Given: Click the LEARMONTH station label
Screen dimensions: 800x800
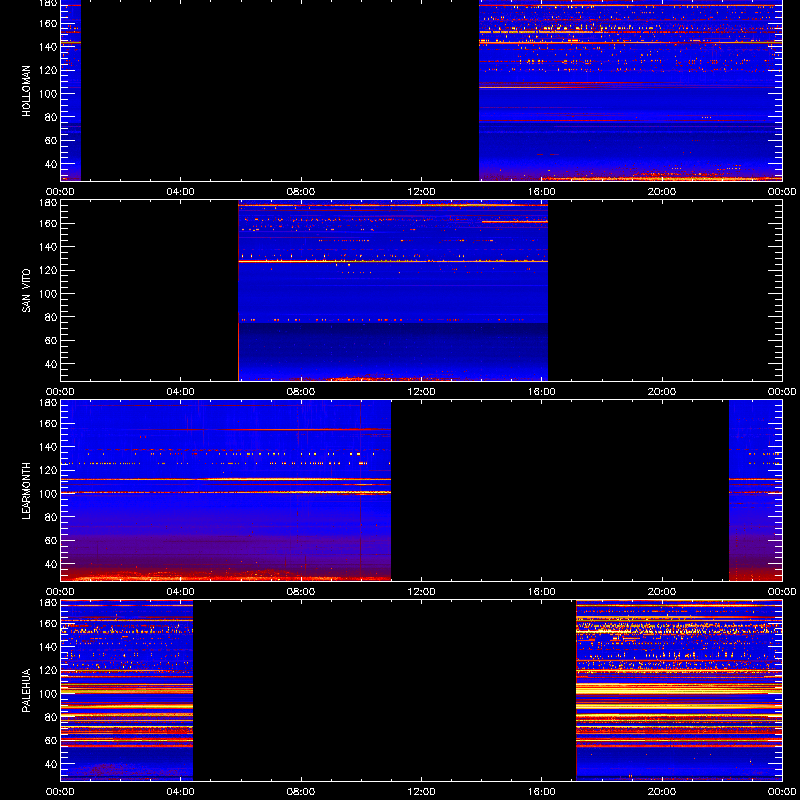Looking at the screenshot, I should click(26, 491).
